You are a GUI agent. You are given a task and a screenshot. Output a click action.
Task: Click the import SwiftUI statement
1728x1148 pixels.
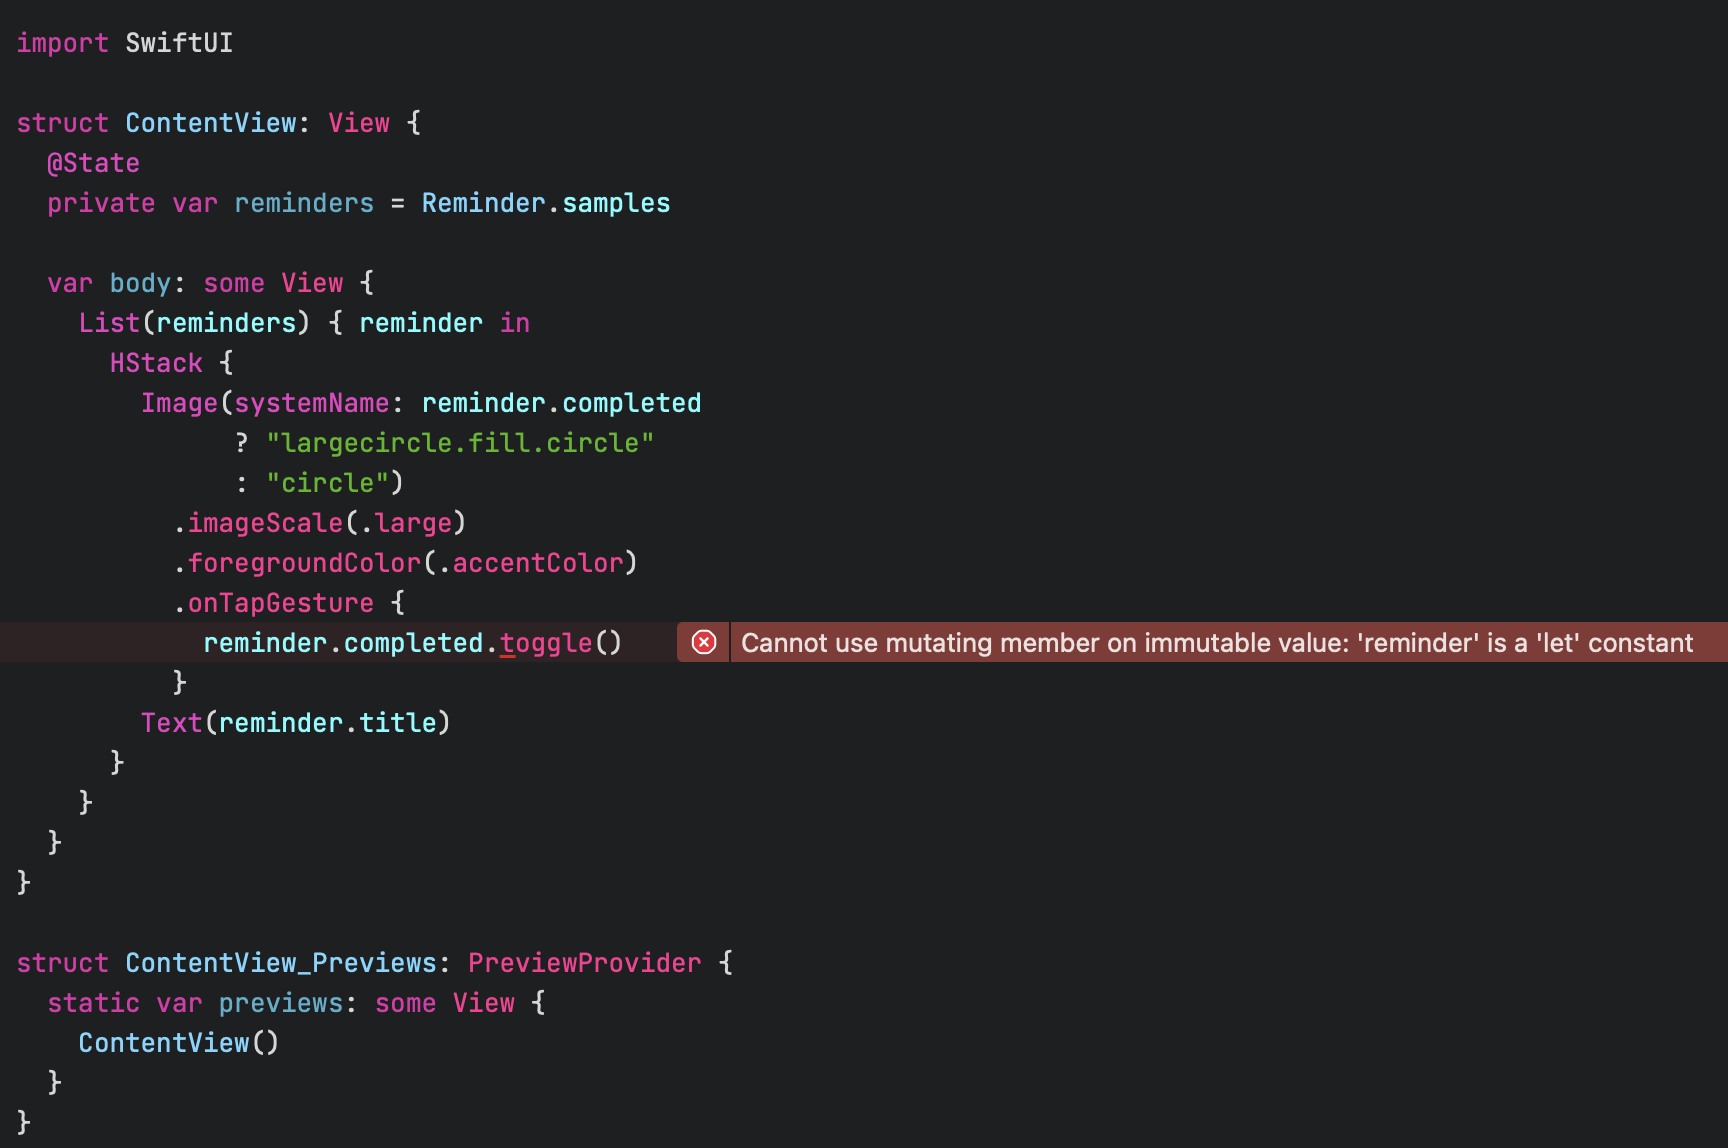(124, 43)
